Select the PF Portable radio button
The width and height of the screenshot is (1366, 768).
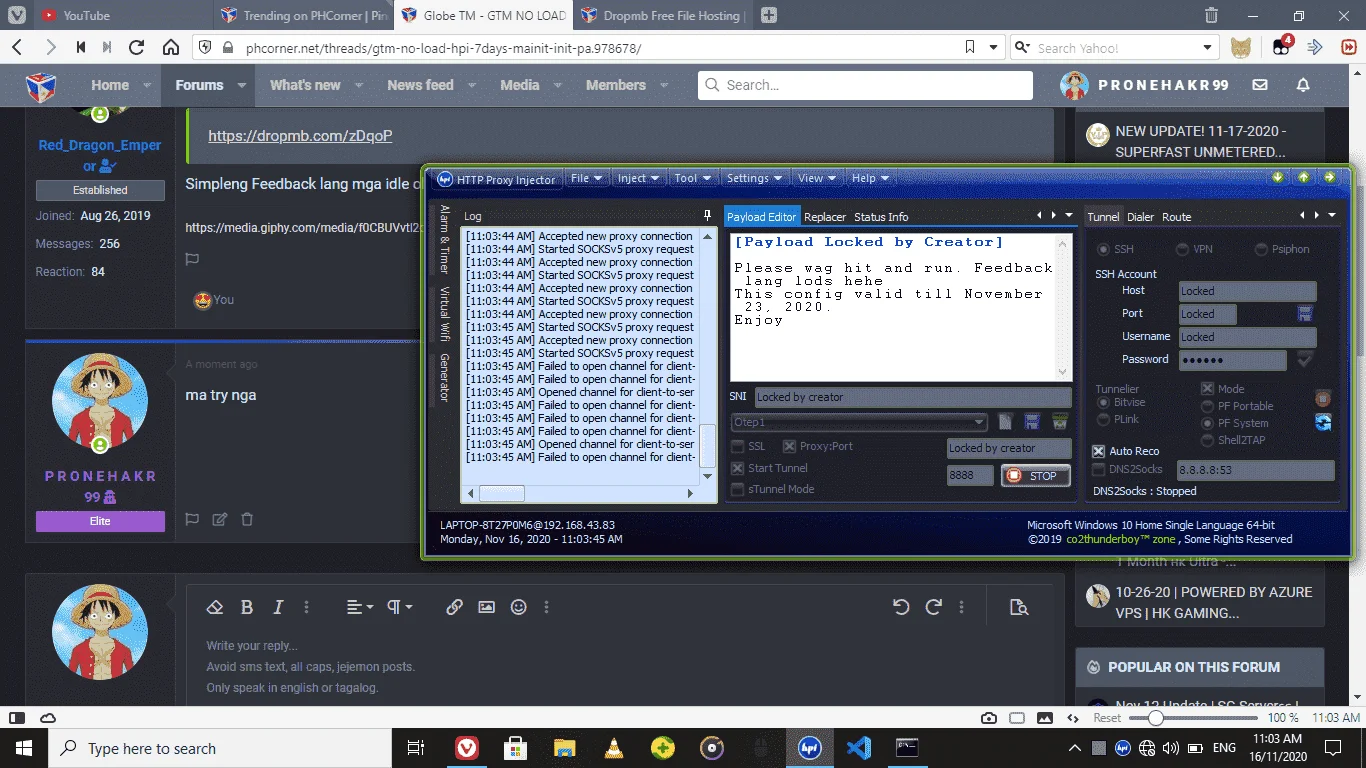(1208, 406)
